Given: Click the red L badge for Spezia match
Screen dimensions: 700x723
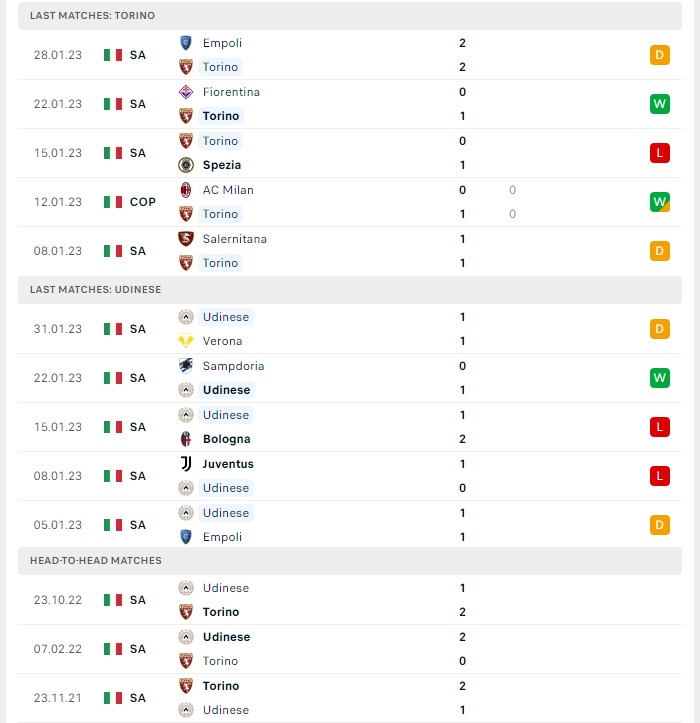Looking at the screenshot, I should tap(659, 153).
